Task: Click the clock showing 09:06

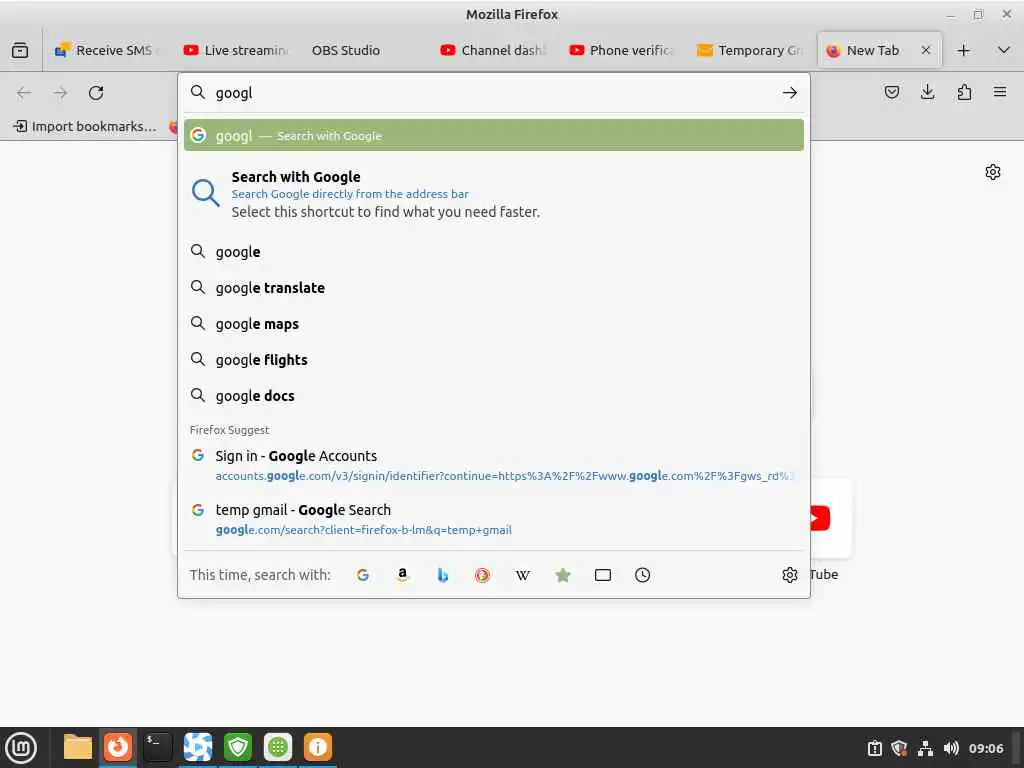Action: pyautogui.click(x=985, y=748)
